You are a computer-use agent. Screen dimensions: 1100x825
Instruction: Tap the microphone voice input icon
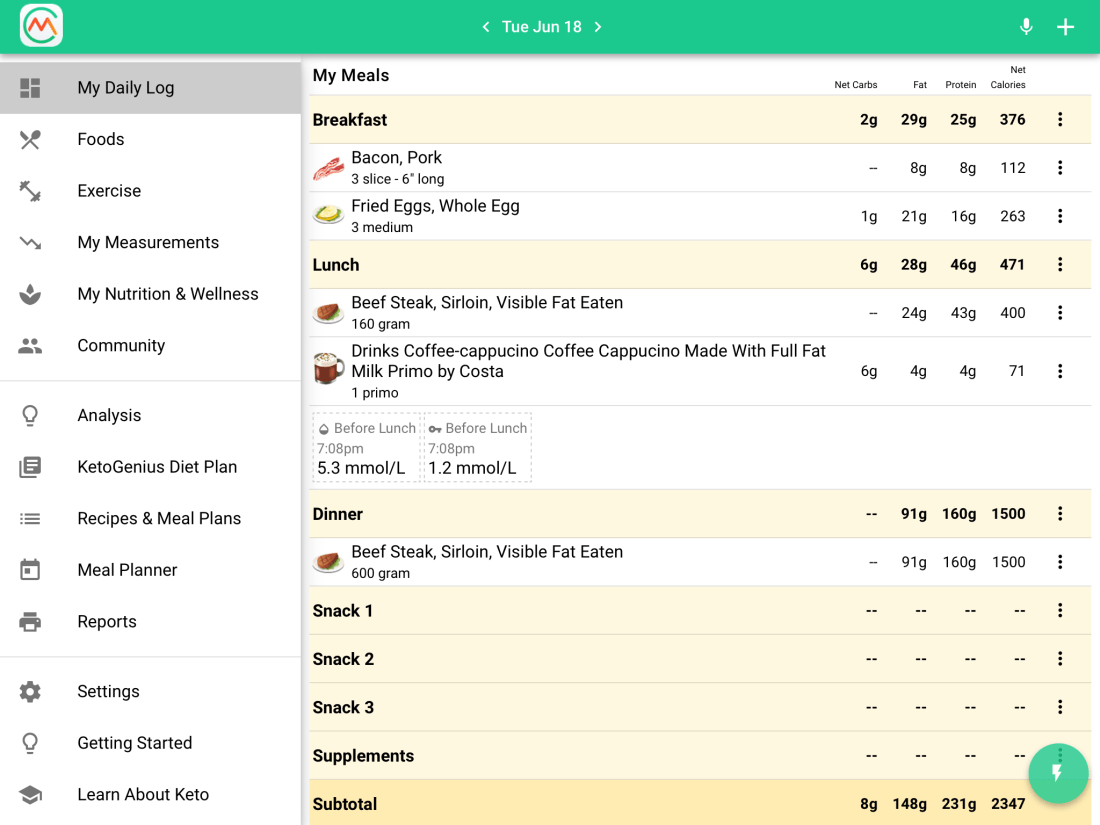click(1026, 27)
